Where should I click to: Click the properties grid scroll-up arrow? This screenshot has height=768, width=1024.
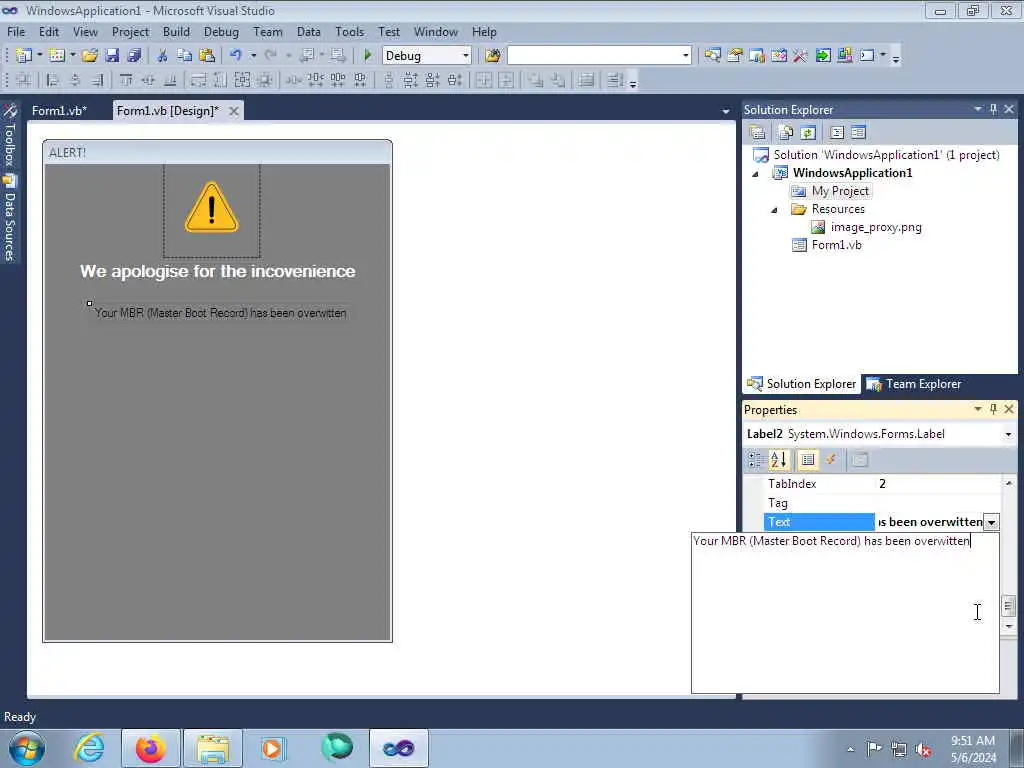pos(1009,483)
